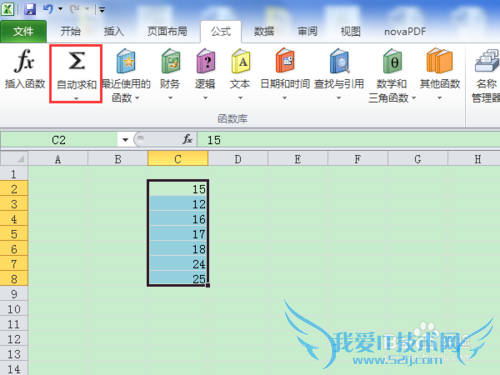Open the Date and Time functions icon
Image resolution: width=500 pixels, height=375 pixels.
[285, 61]
